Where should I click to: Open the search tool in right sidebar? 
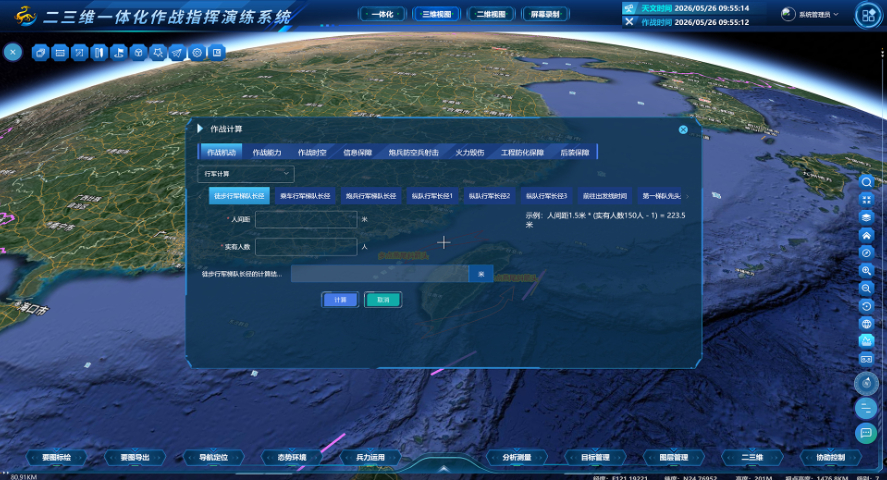click(866, 182)
